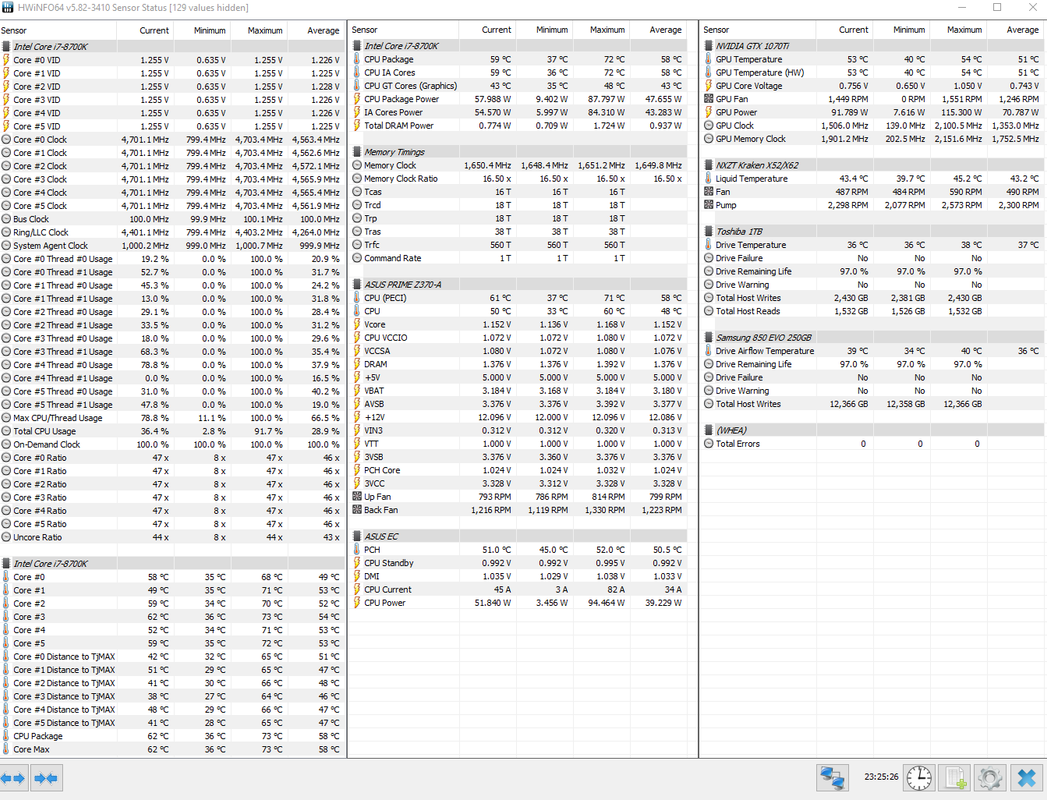Select the Toshiba 1TB group header
The image size is (1047, 800).
(x=872, y=232)
